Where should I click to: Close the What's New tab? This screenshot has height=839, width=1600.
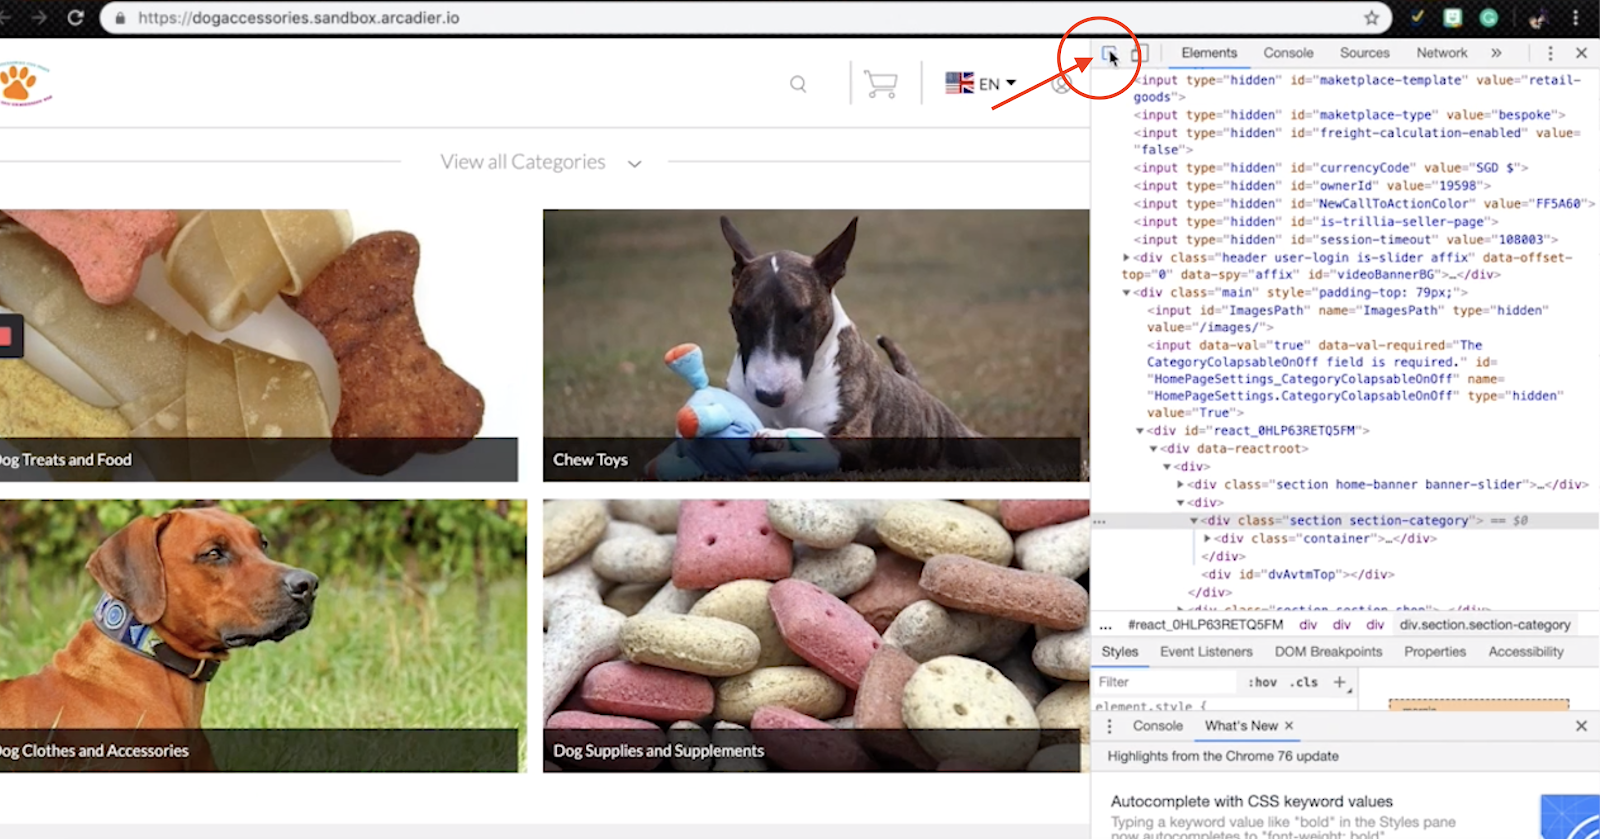[1289, 726]
